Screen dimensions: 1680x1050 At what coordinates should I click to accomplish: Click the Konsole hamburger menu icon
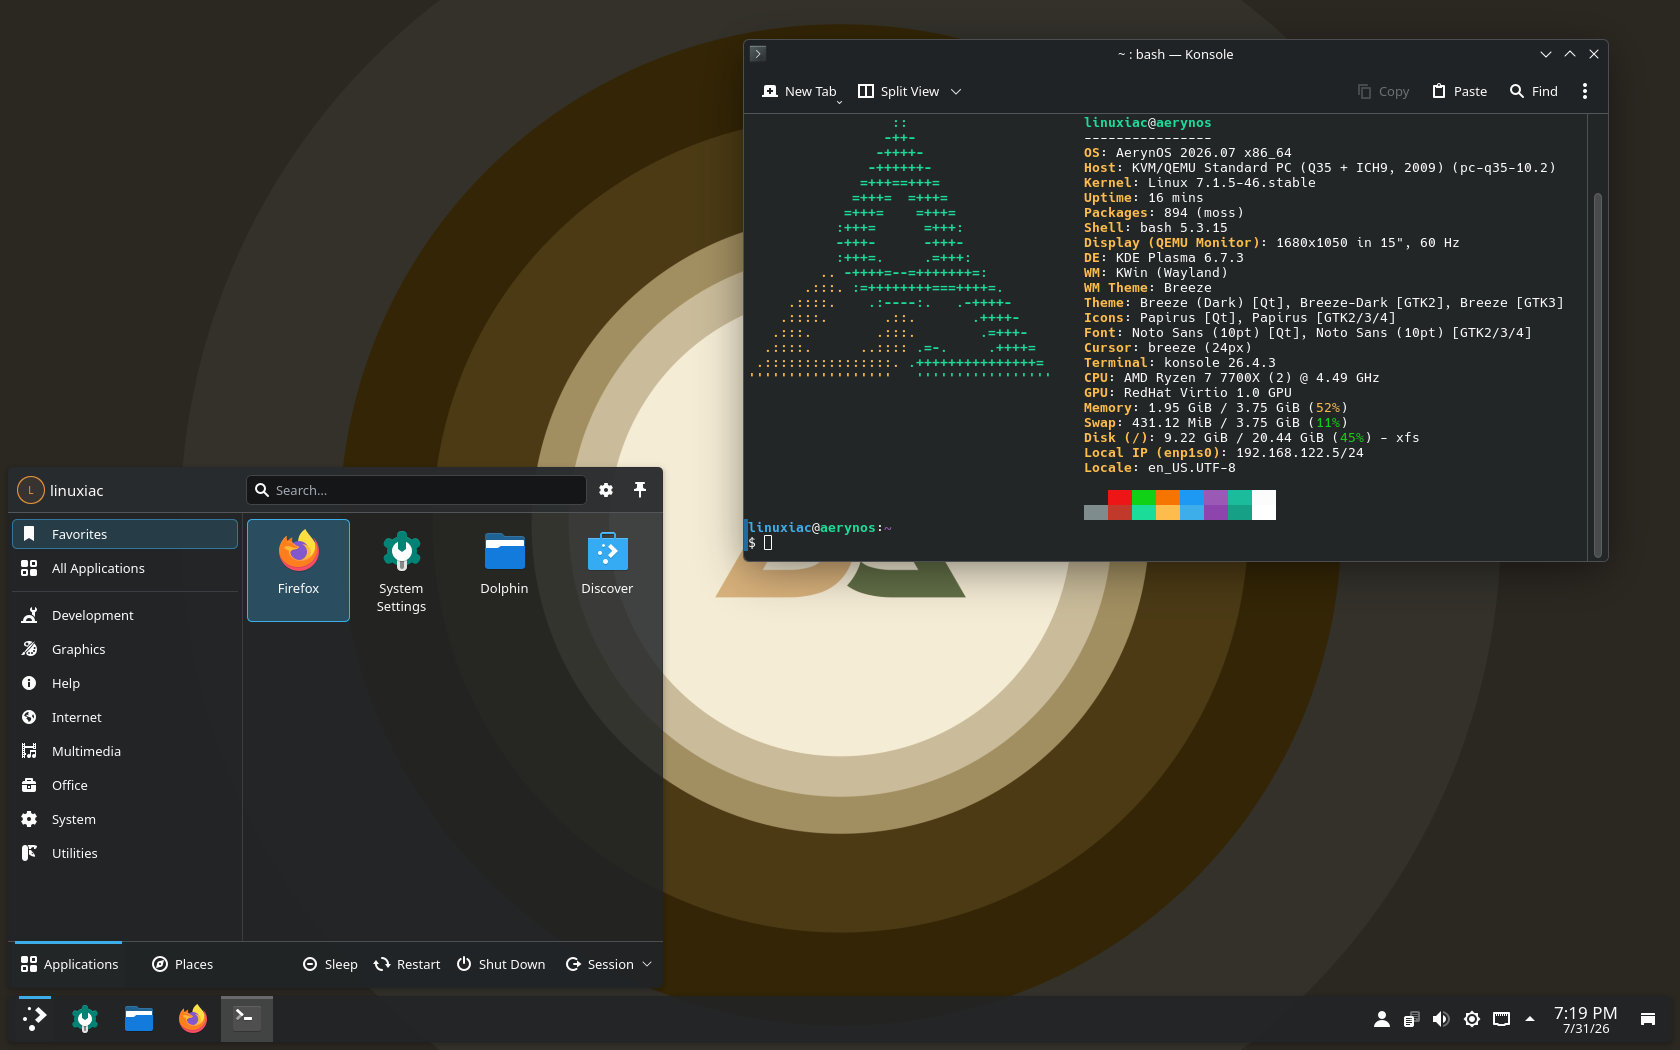(1585, 91)
